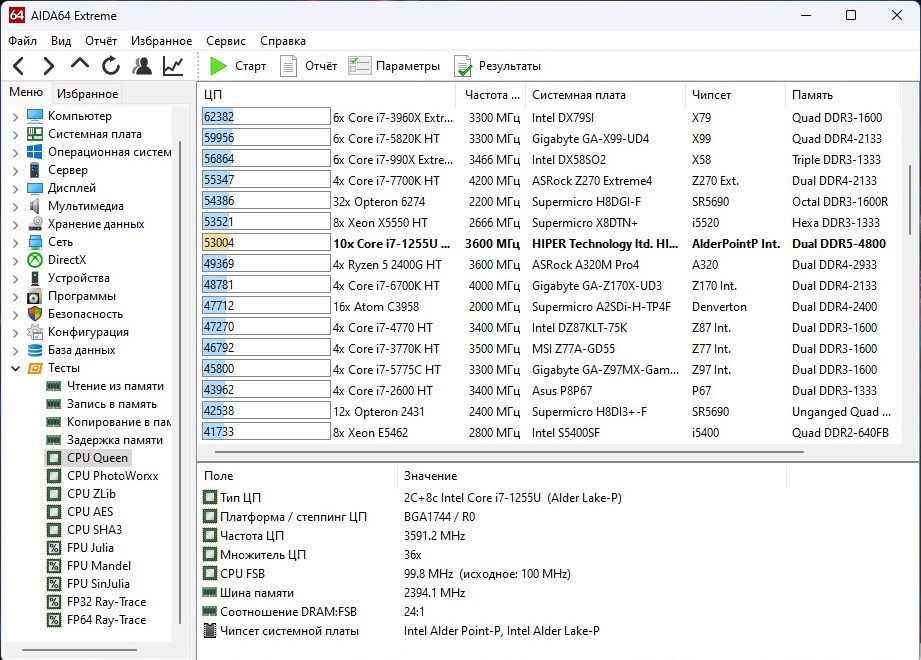Open the Сервис menu

pyautogui.click(x=226, y=41)
